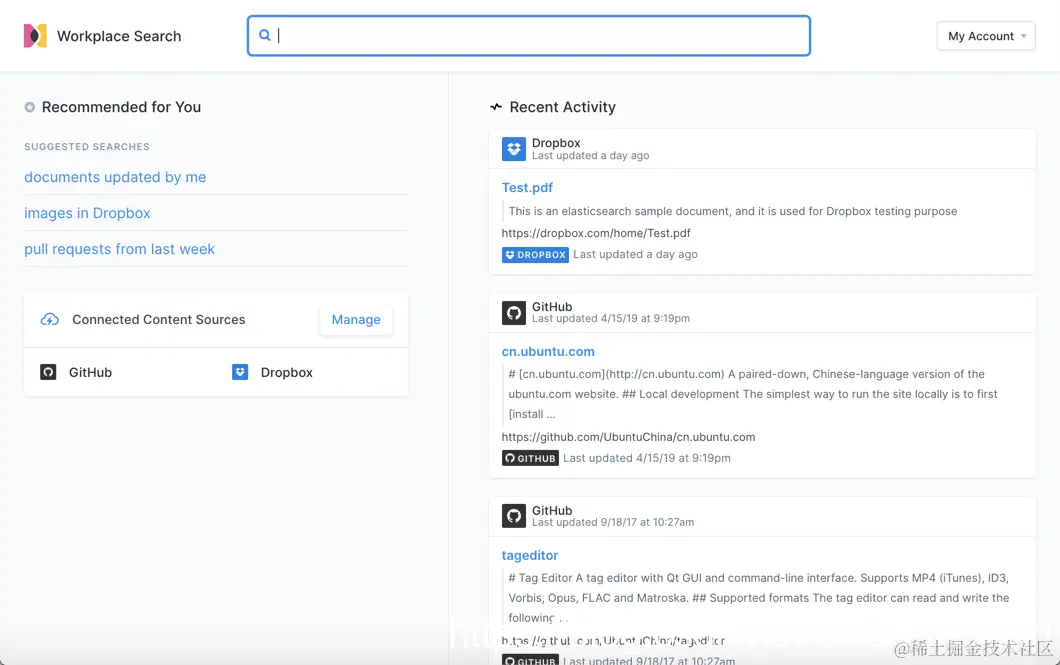Click the Recommended for You heading text

click(121, 107)
